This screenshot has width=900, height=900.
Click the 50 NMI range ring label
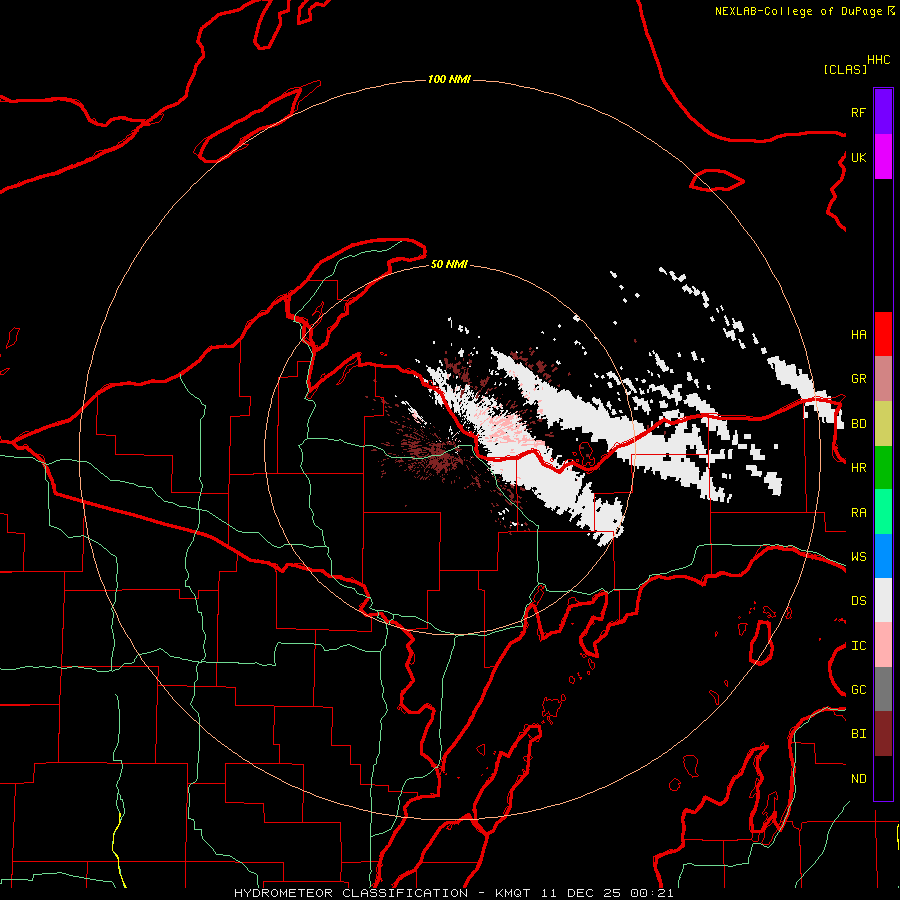click(449, 264)
